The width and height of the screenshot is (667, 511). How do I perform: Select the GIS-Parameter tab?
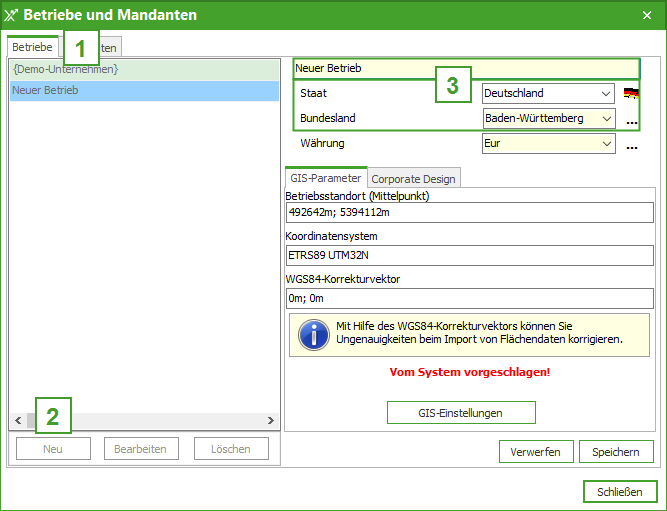point(325,178)
